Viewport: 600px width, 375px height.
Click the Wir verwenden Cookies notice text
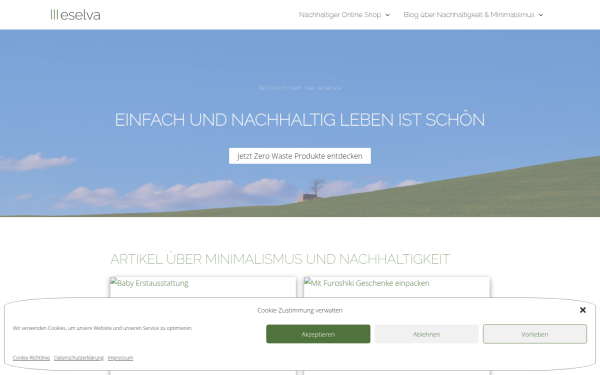tap(103, 328)
